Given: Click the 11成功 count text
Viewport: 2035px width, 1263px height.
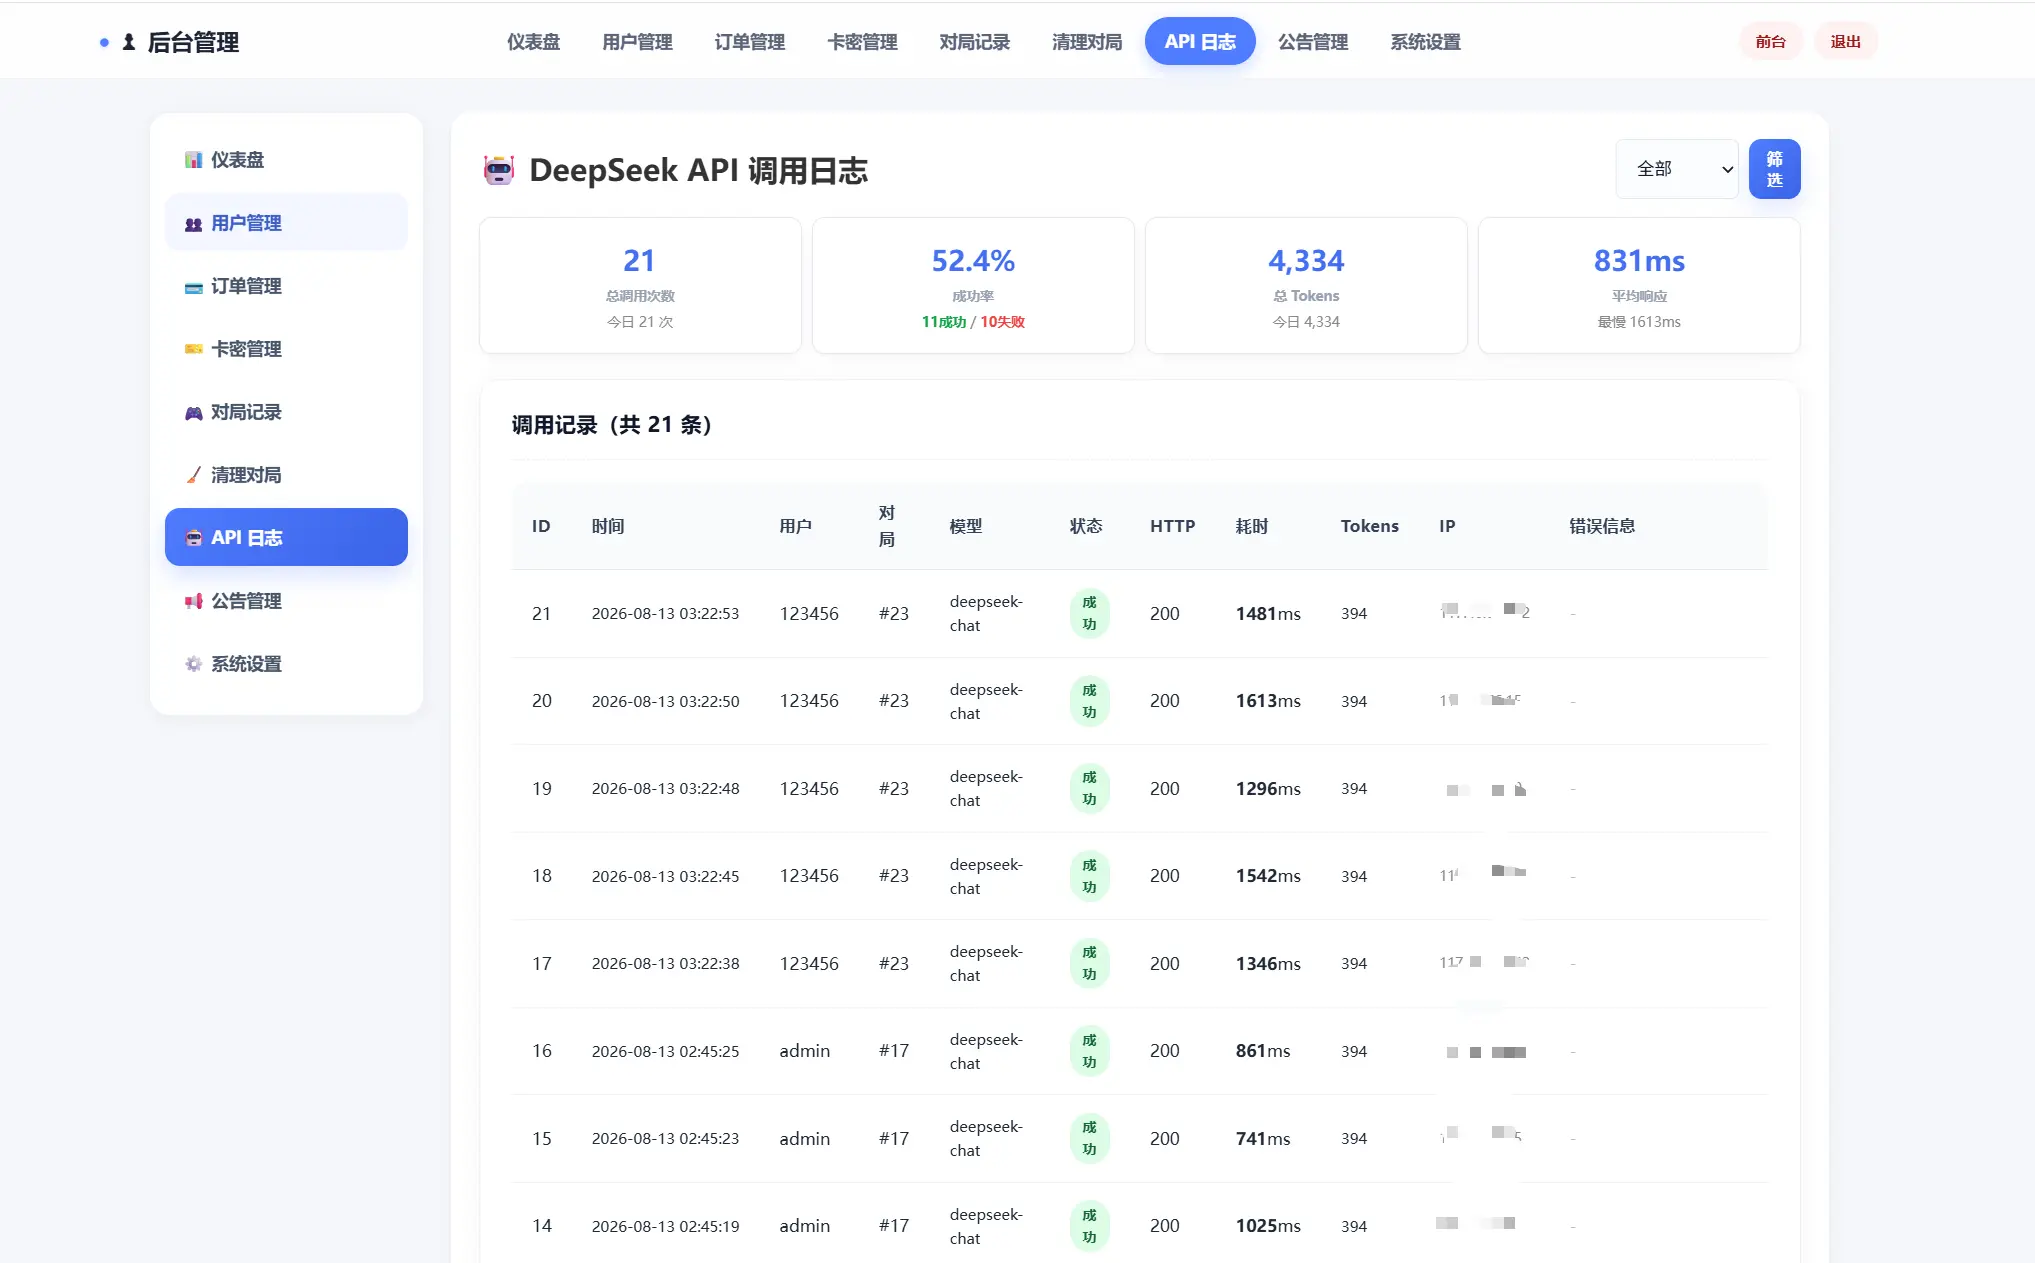Looking at the screenshot, I should (944, 322).
